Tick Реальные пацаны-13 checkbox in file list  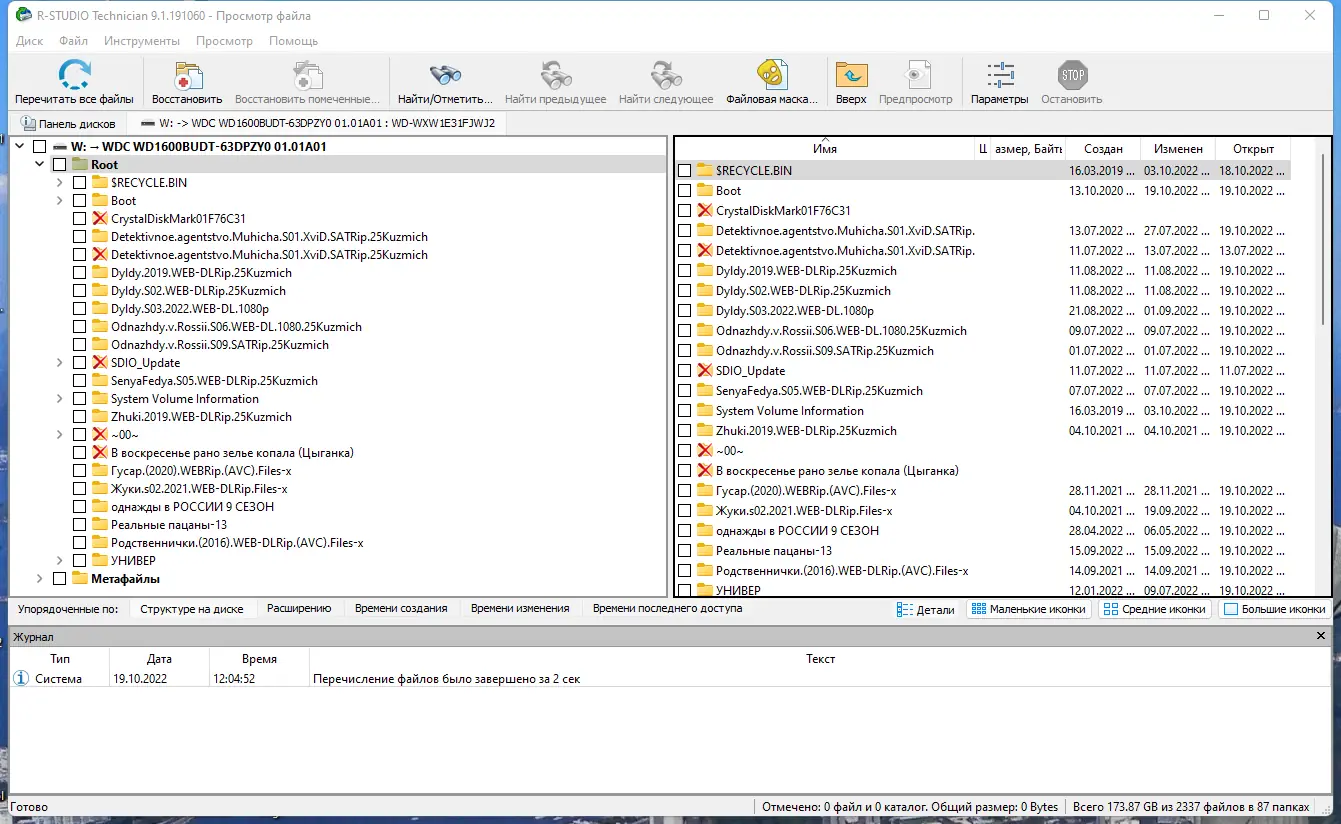(x=684, y=551)
